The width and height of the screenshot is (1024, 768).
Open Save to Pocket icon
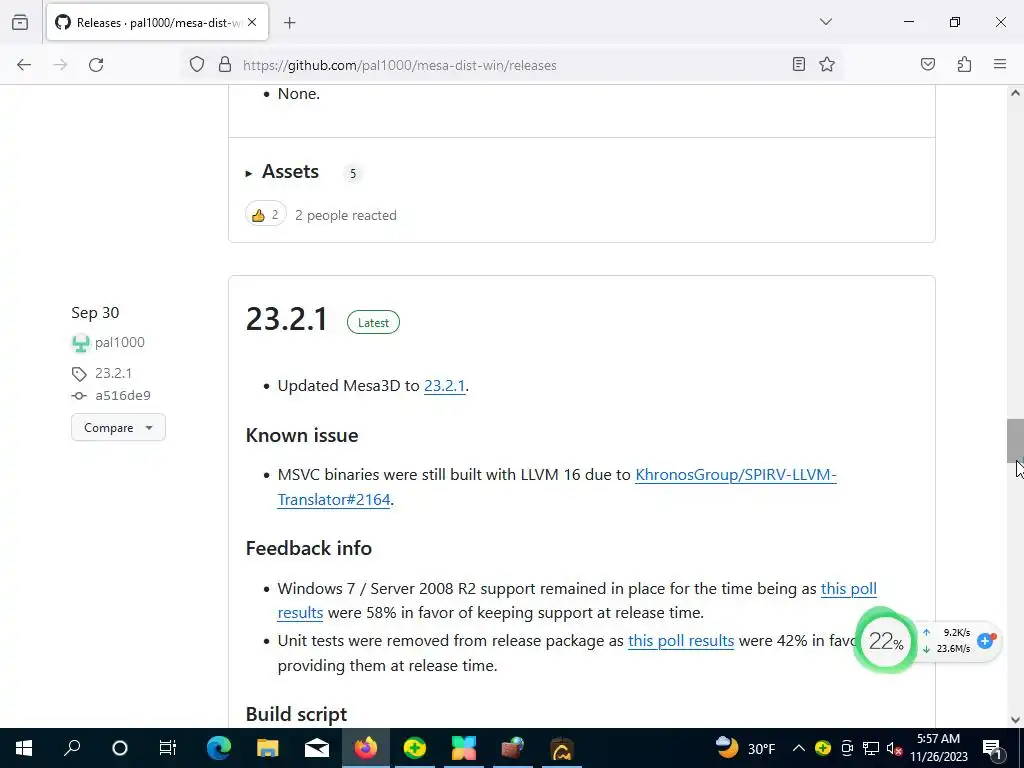coord(927,64)
